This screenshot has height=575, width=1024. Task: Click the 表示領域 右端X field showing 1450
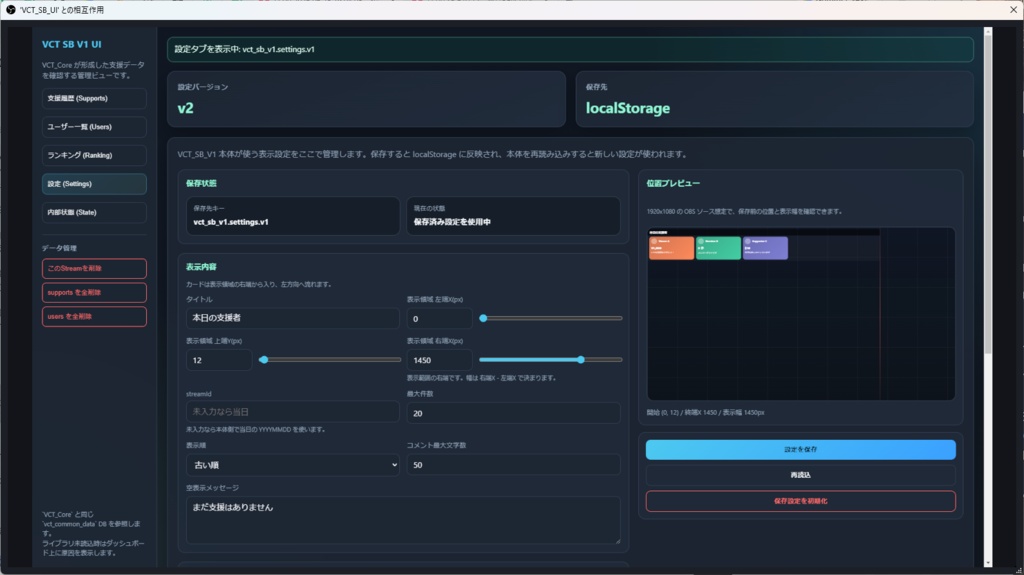[x=440, y=360]
